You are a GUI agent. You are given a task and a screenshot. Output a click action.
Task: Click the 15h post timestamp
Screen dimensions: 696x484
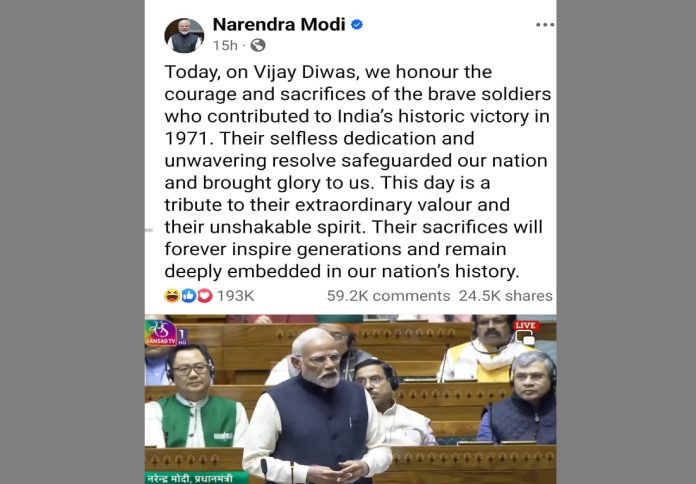225,45
